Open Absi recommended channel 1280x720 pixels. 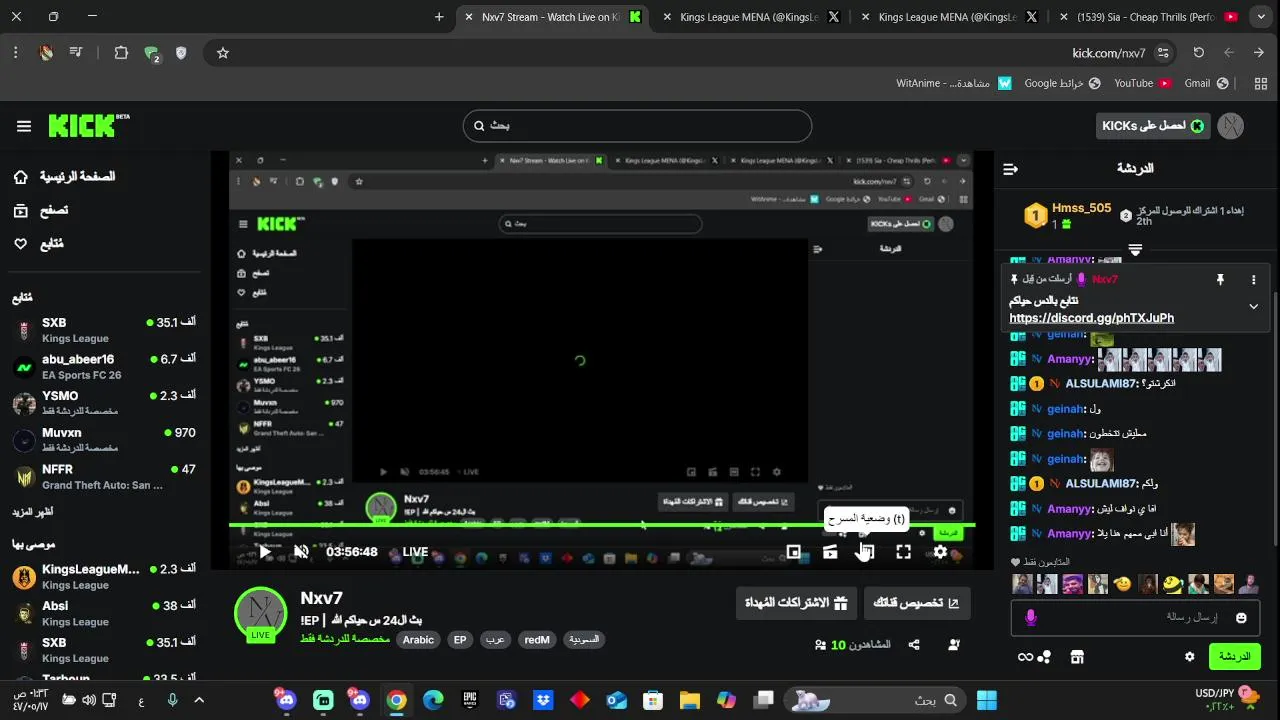click(x=106, y=613)
